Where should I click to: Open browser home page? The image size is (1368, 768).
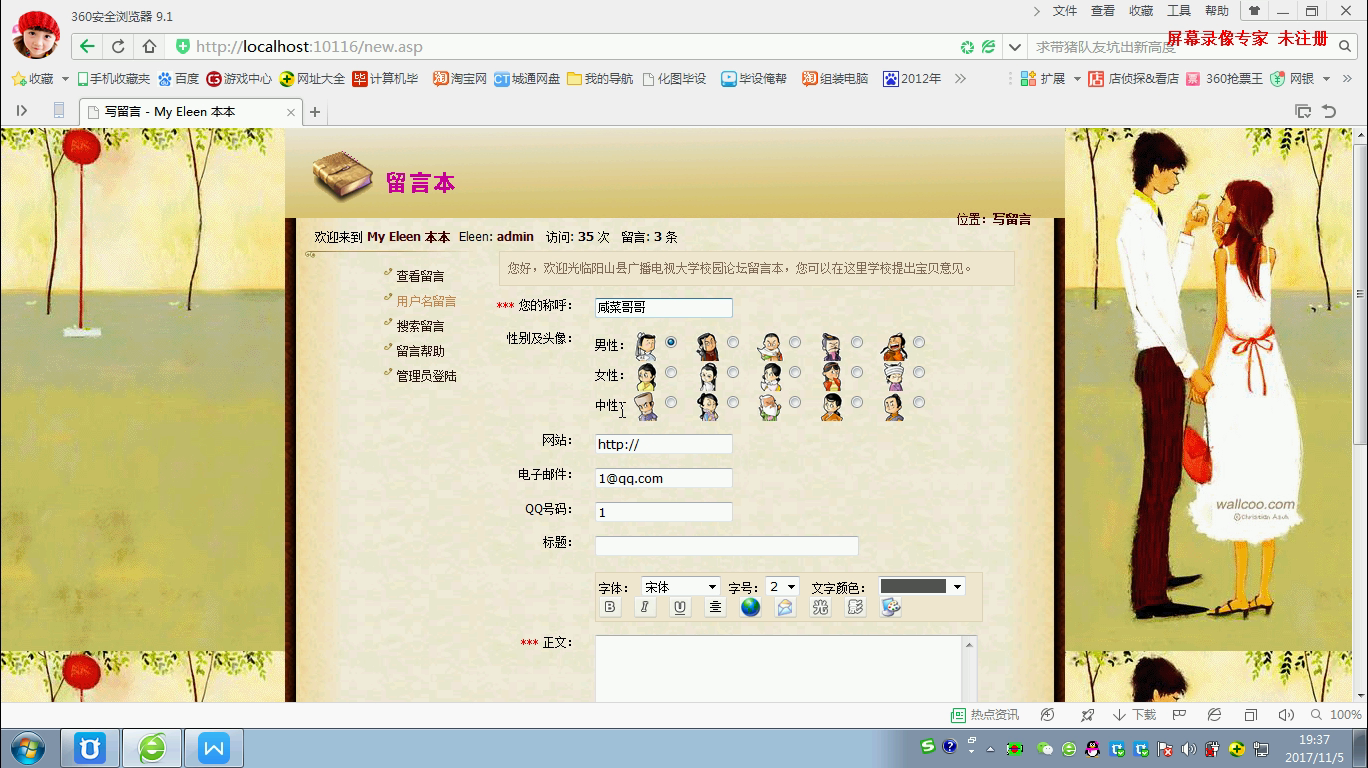149,47
